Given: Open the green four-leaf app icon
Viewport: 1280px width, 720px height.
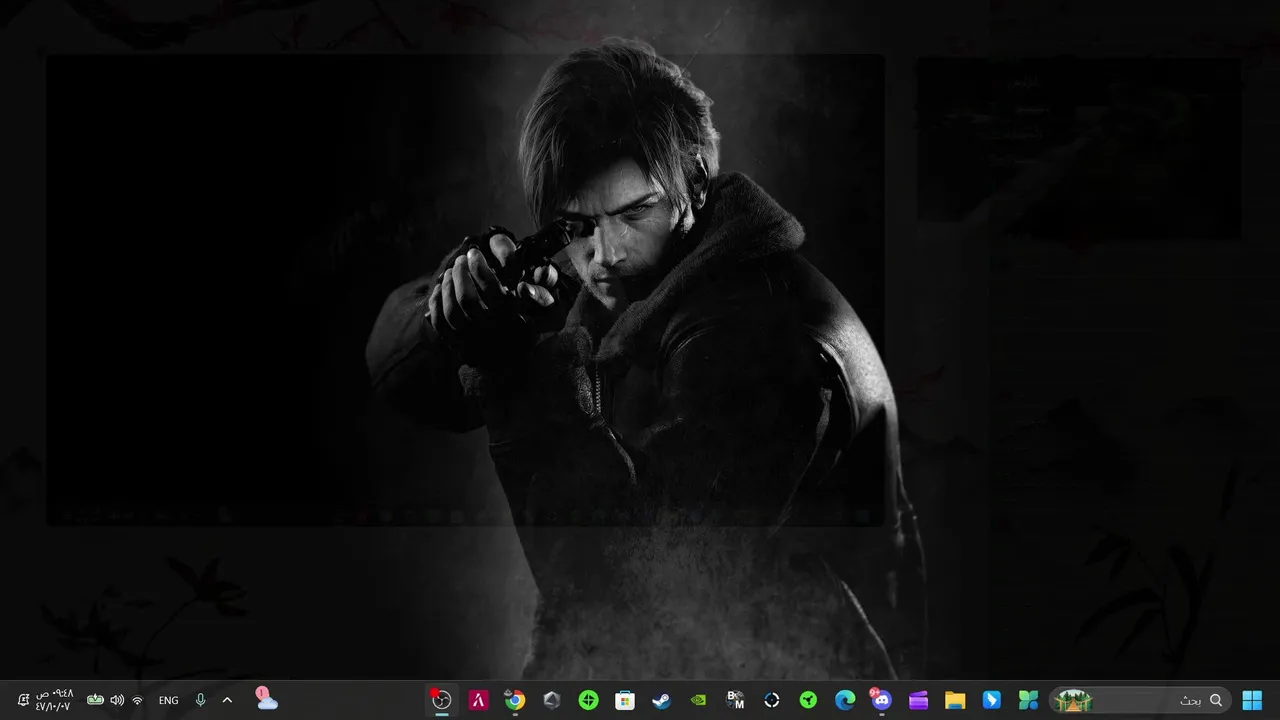Looking at the screenshot, I should pos(1028,700).
